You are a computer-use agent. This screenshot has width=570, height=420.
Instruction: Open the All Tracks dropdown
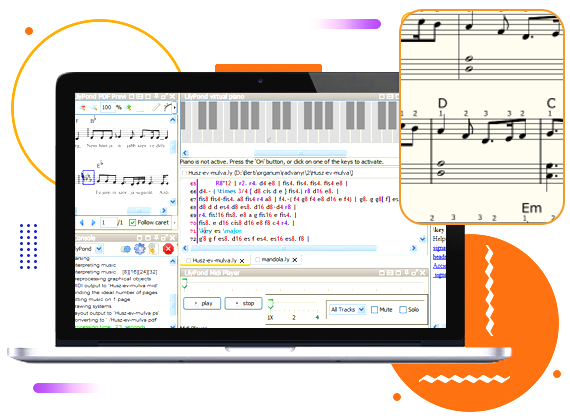point(347,309)
